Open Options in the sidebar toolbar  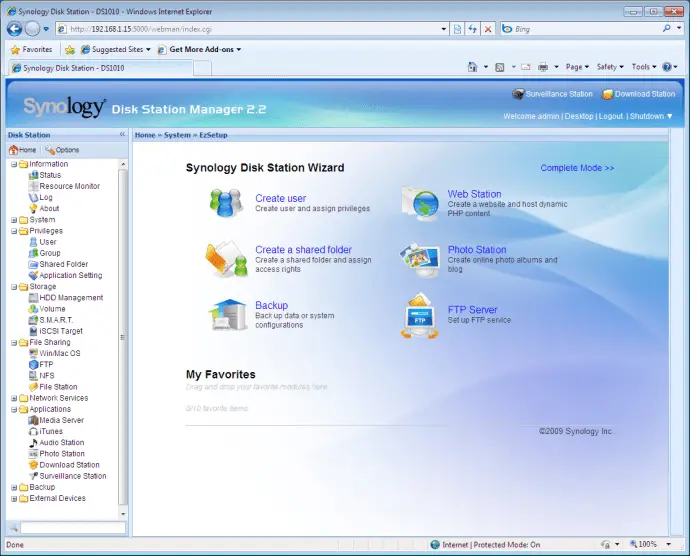62,150
